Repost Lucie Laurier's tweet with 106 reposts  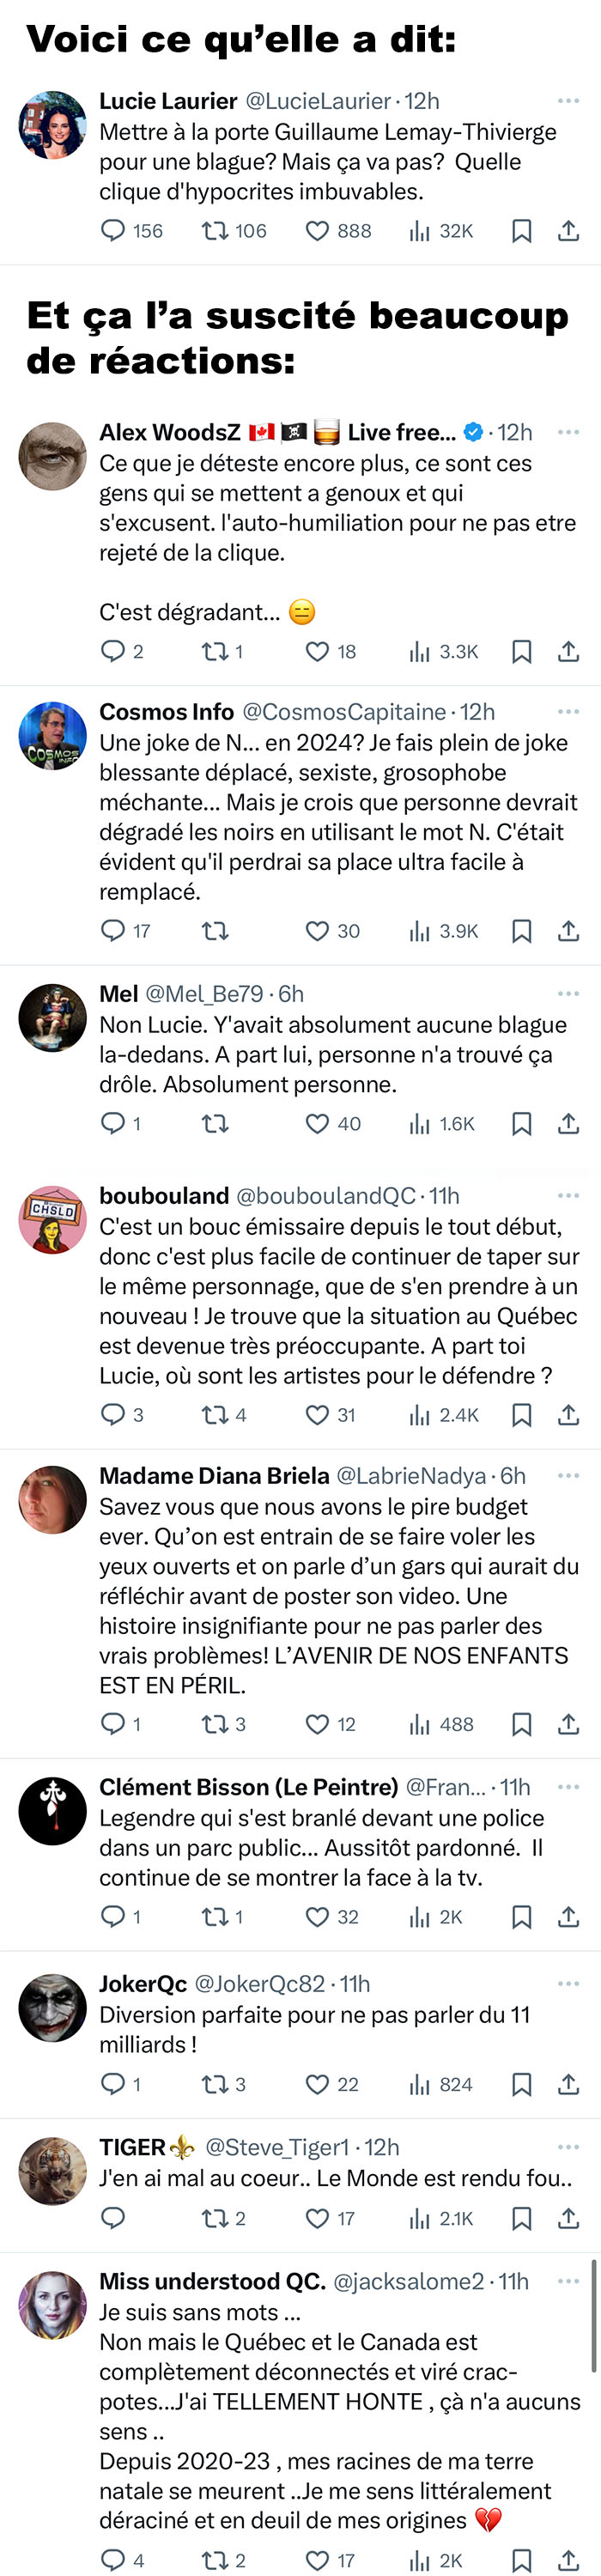click(x=215, y=232)
